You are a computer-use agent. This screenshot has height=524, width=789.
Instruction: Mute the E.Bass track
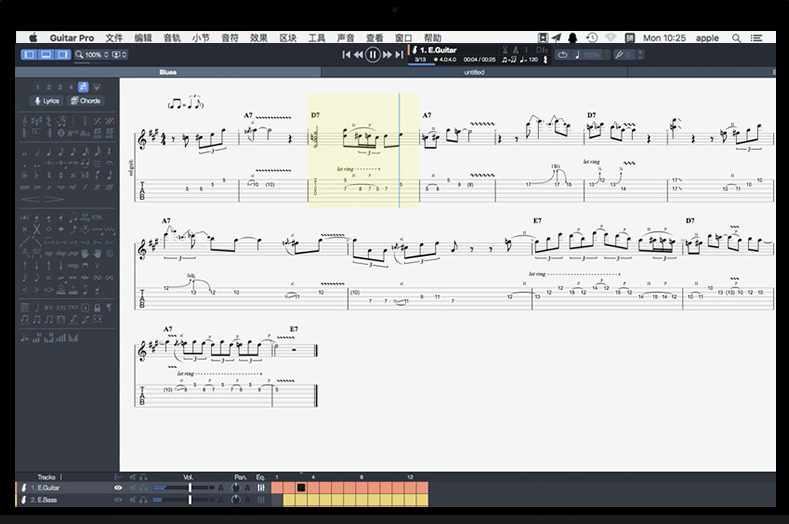(133, 500)
